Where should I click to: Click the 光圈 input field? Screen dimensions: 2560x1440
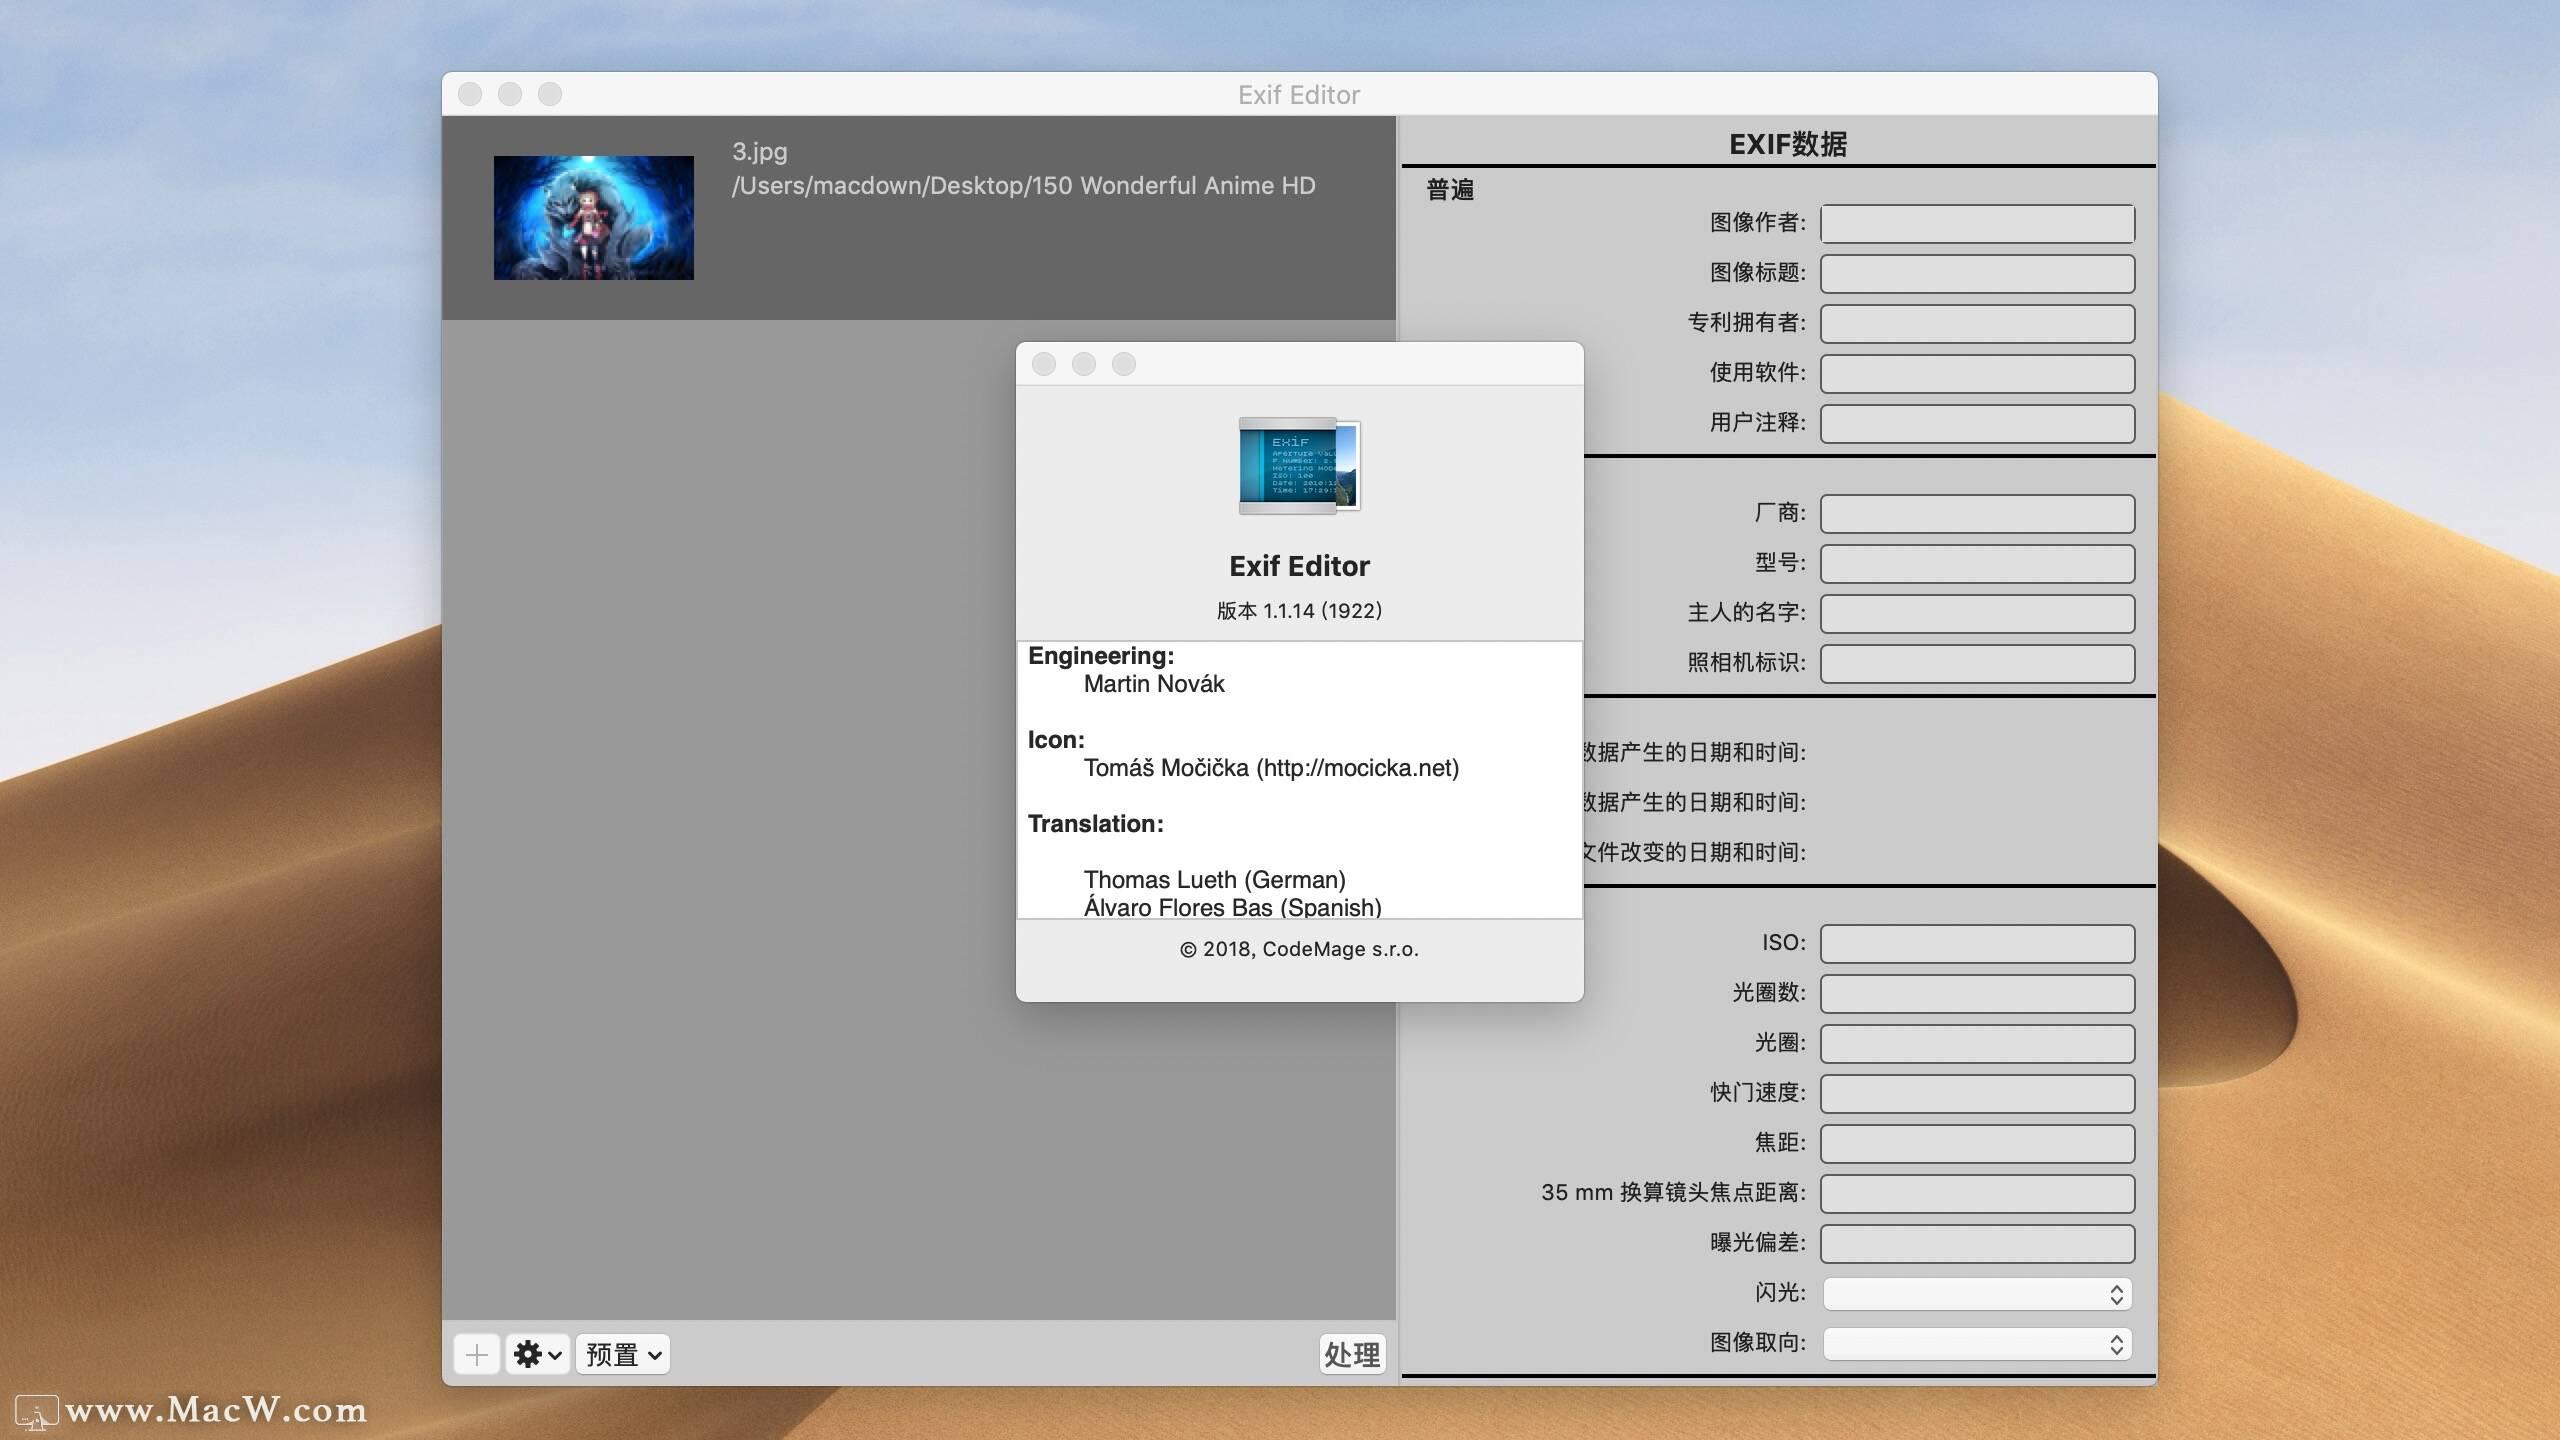1977,1044
